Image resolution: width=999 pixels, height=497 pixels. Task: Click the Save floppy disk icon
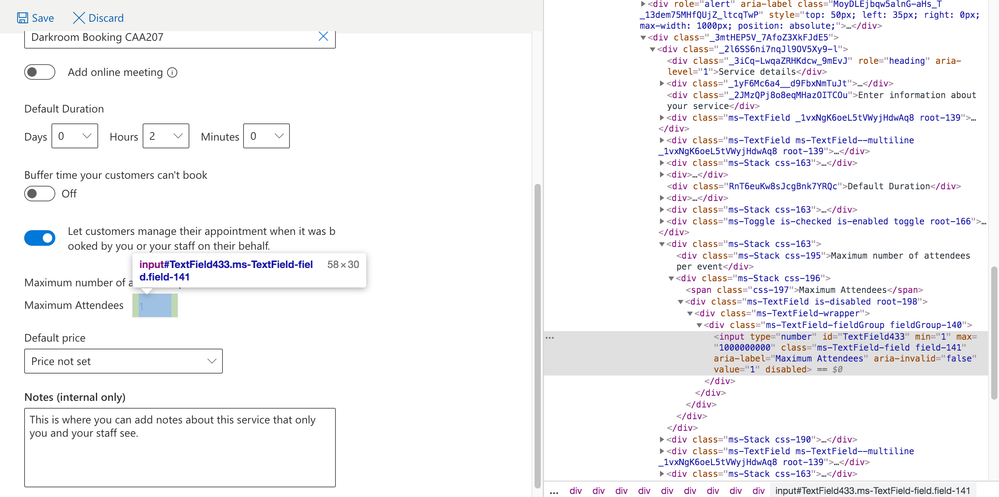coord(22,18)
